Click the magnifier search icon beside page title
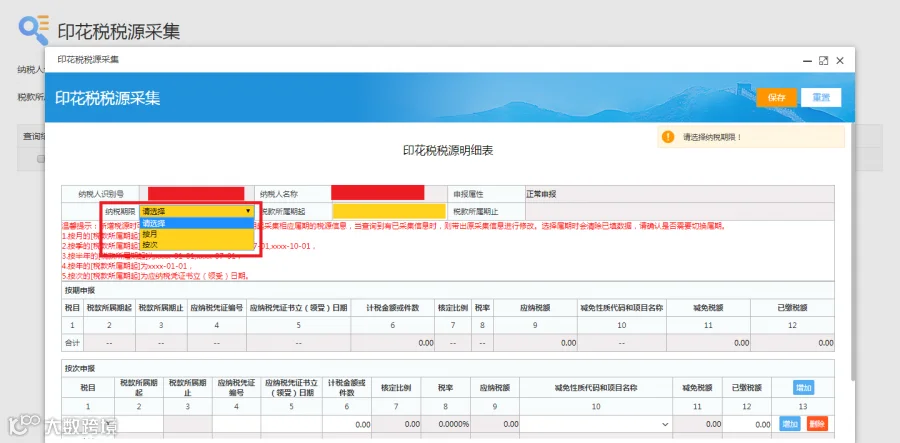This screenshot has width=900, height=443. pos(33,30)
